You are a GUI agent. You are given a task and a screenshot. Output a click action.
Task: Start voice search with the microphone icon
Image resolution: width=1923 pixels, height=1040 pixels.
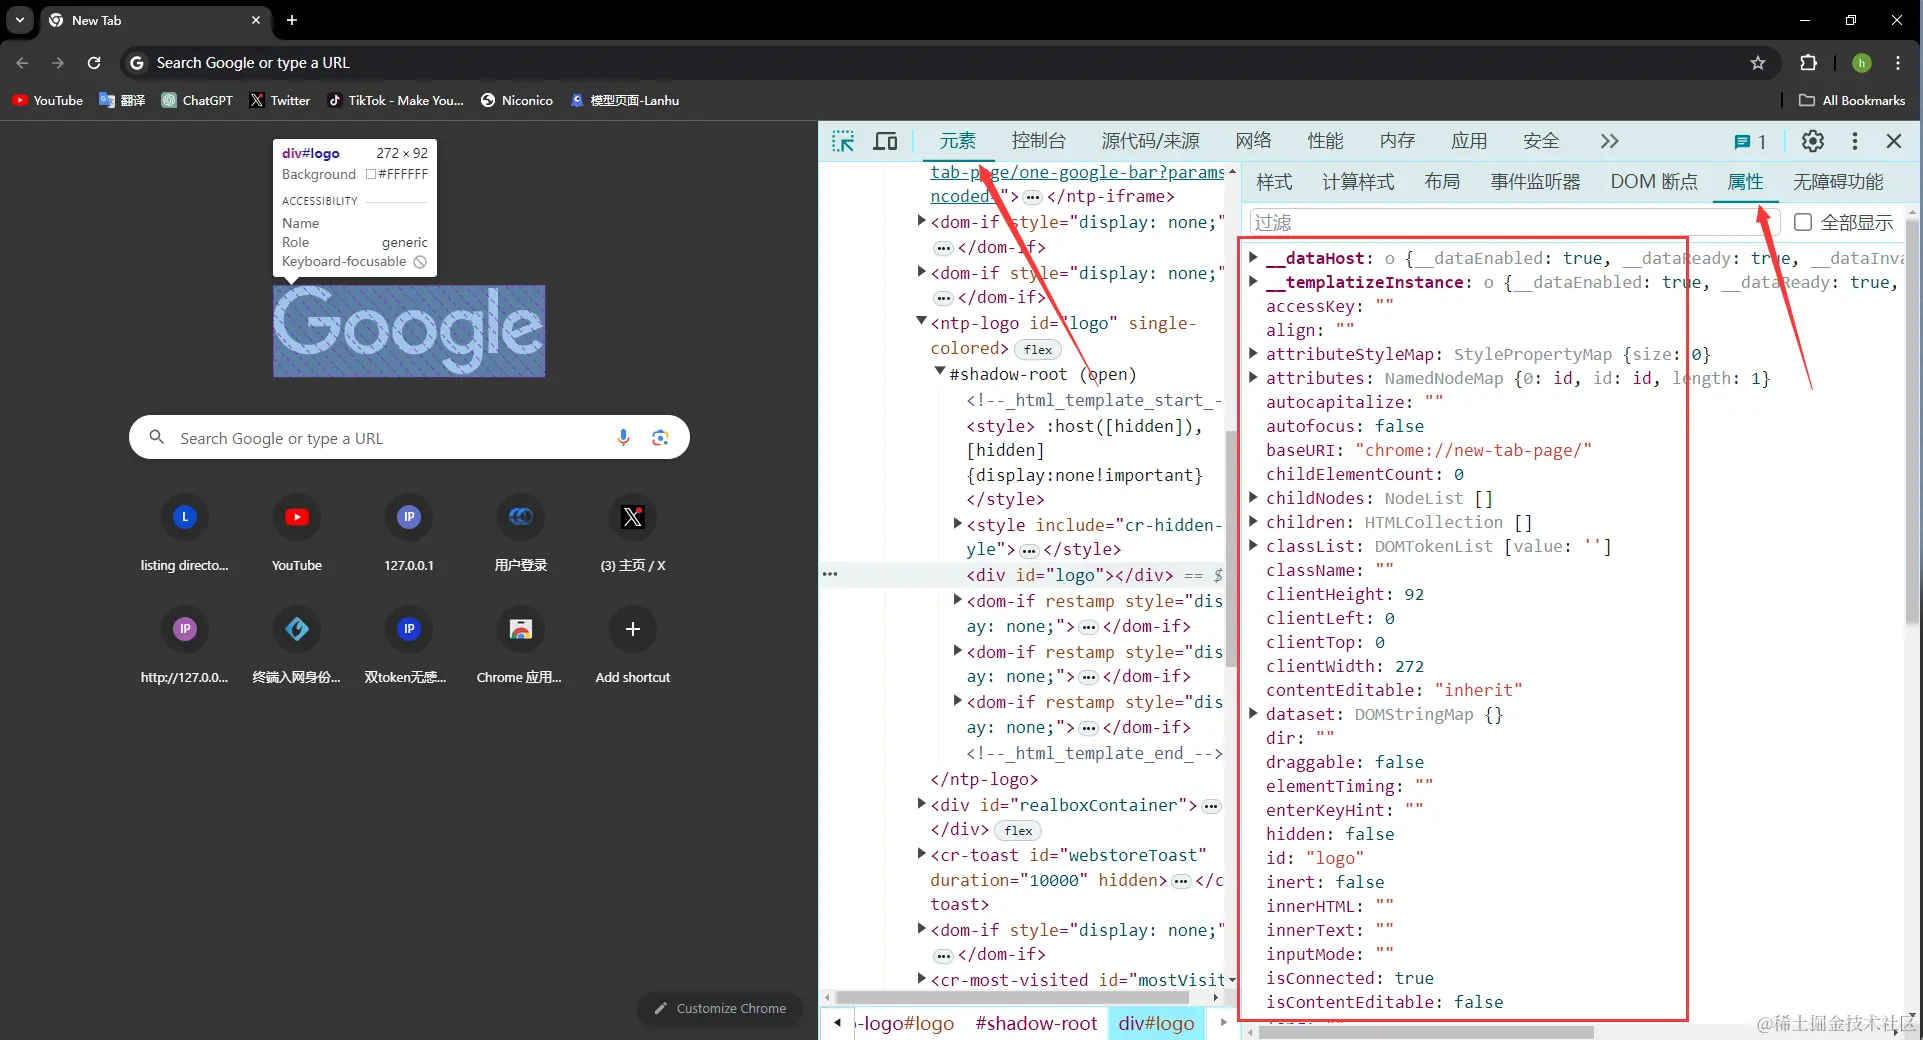click(623, 438)
